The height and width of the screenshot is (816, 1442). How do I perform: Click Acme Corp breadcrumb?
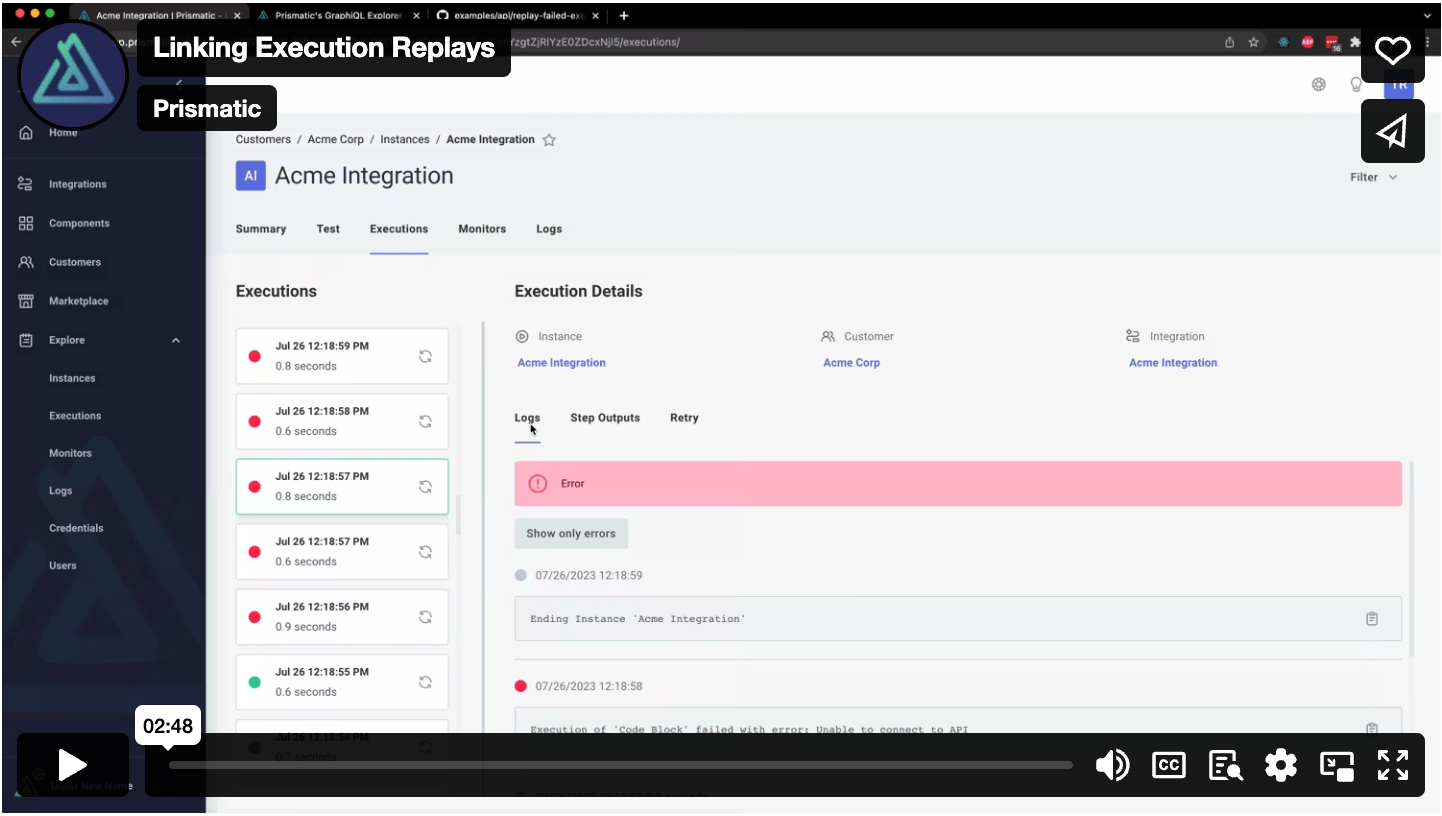tap(336, 139)
